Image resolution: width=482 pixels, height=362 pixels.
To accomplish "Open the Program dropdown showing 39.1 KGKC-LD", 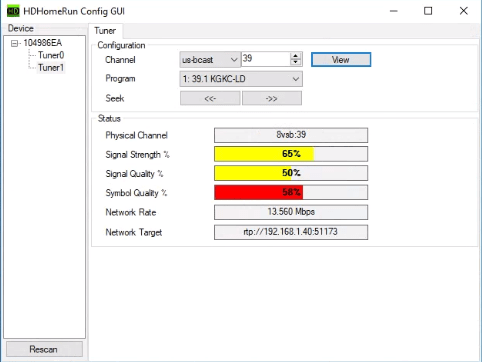I will 241,79.
